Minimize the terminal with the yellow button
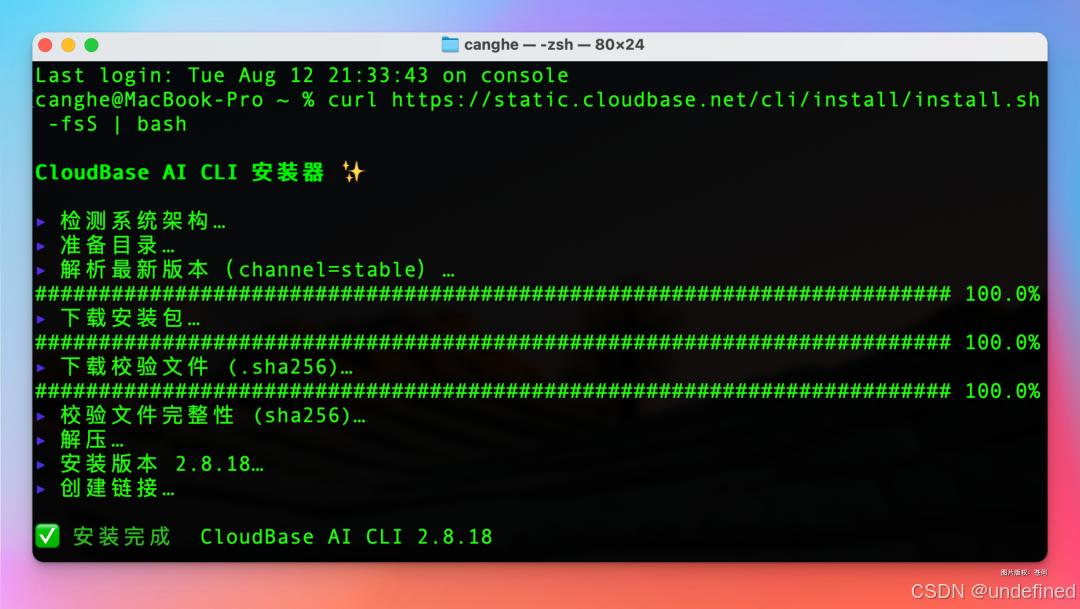 (x=68, y=45)
